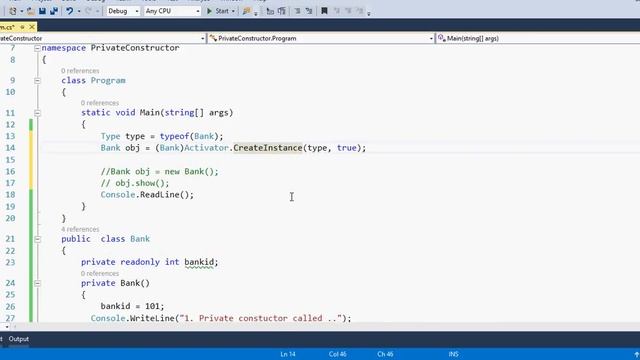Click the Ch 46 status bar indicator
The height and width of the screenshot is (360, 640).
pos(385,354)
